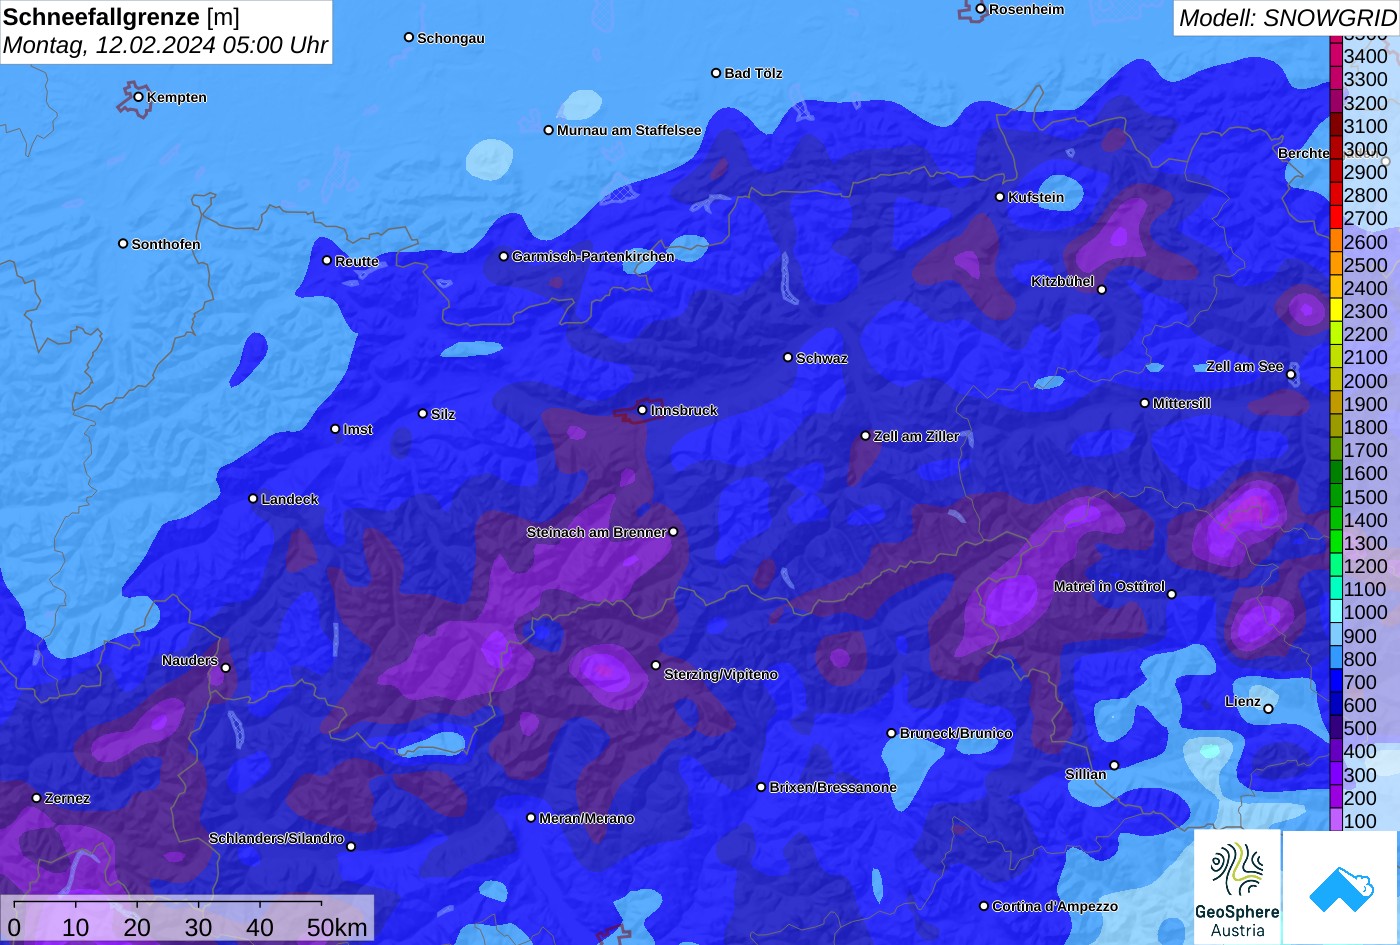
Task: Click the Rosenheim city marker
Action: tap(981, 9)
